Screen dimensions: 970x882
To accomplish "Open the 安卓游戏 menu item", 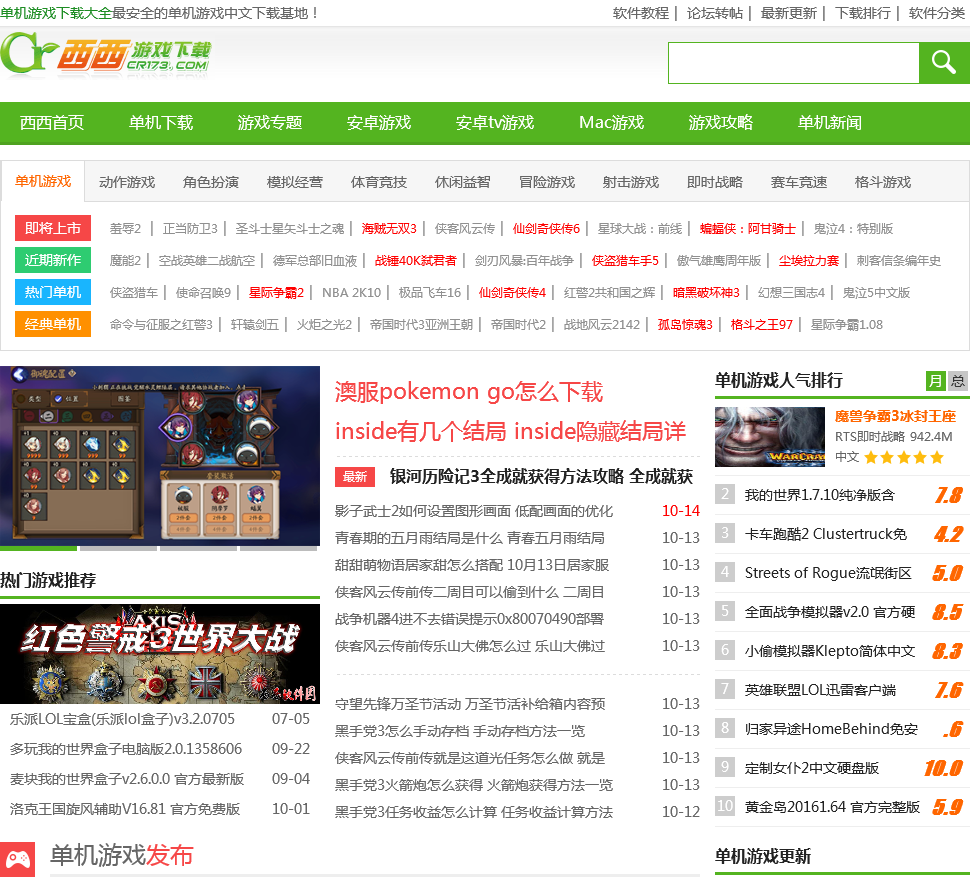I will pos(379,122).
